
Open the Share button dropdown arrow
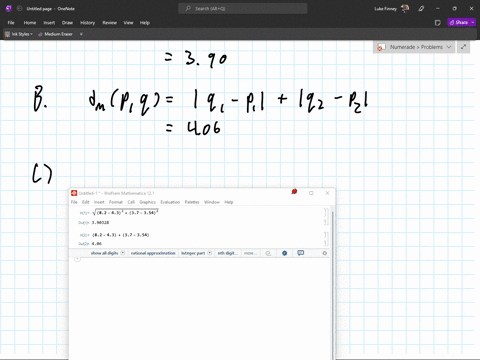(x=473, y=22)
